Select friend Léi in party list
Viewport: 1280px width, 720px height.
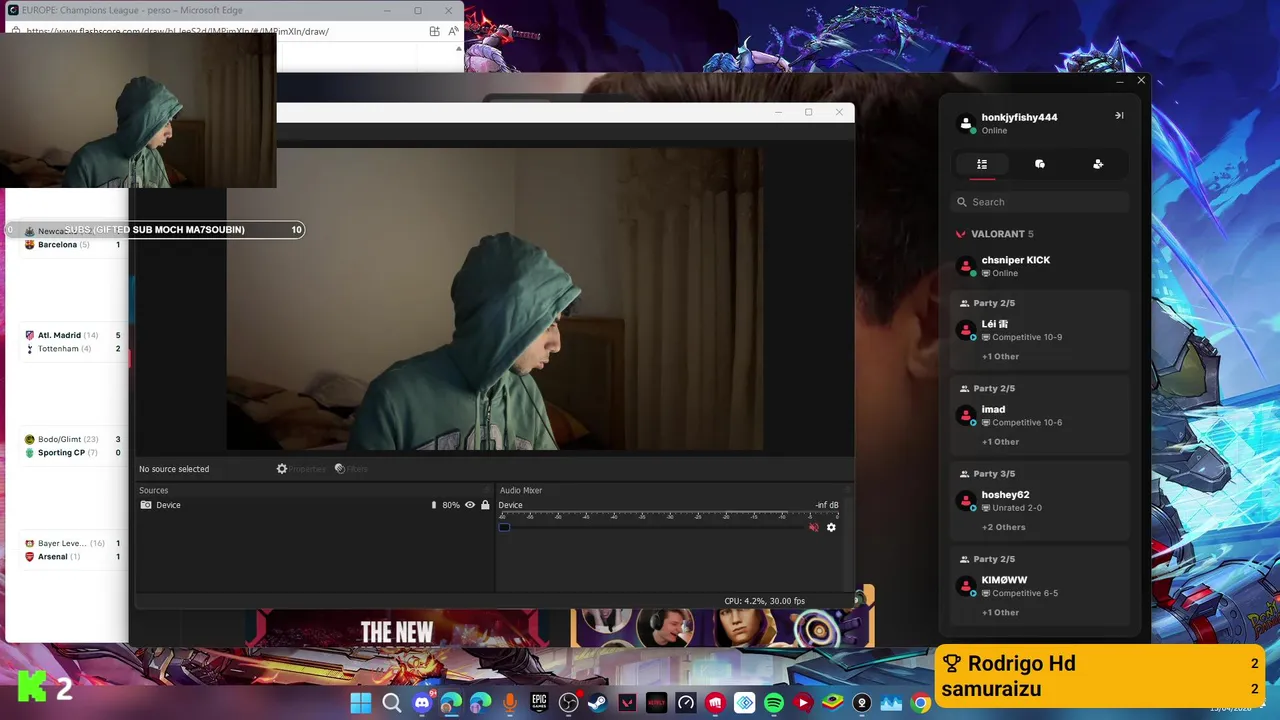pos(1040,330)
